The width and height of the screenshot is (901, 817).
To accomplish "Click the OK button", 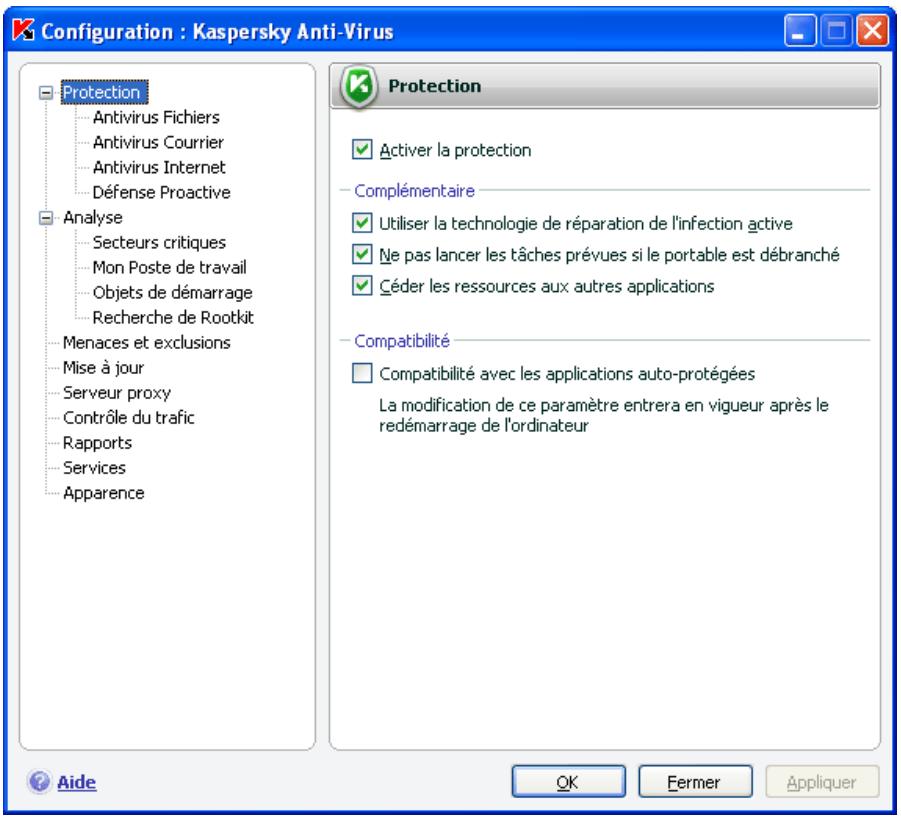I will 568,781.
